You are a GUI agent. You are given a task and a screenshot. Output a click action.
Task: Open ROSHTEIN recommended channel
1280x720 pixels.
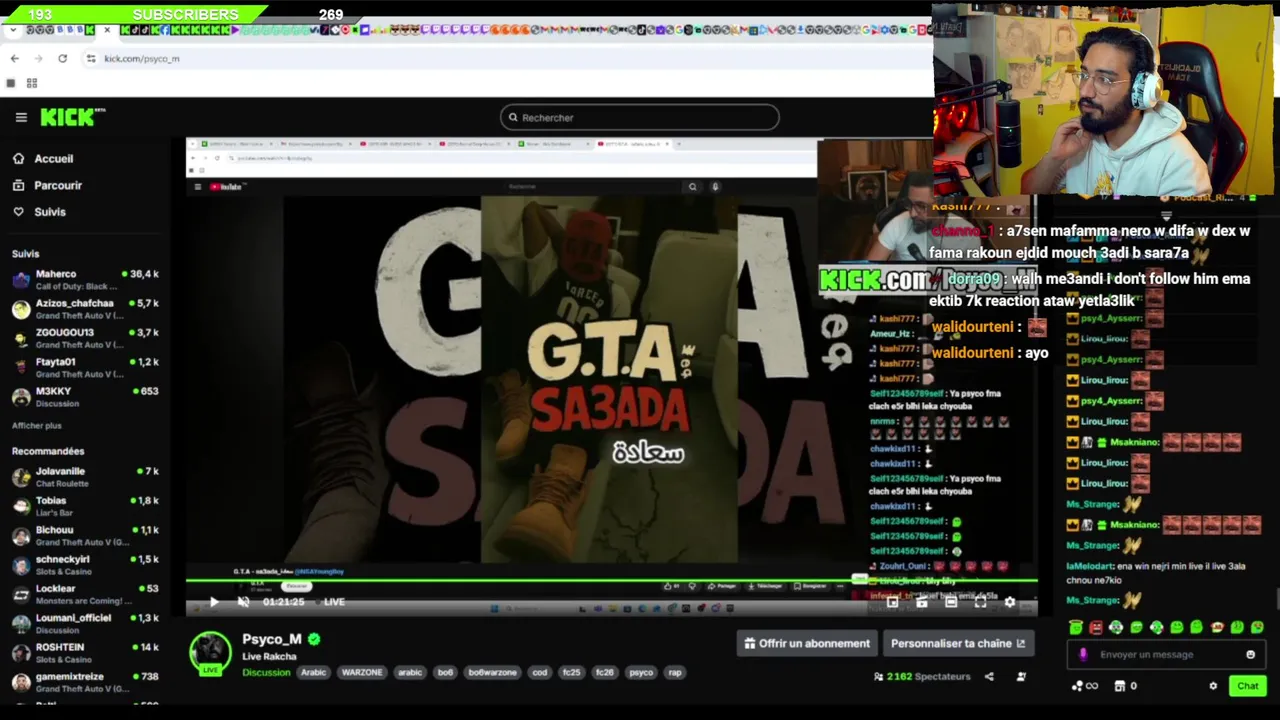click(x=85, y=652)
